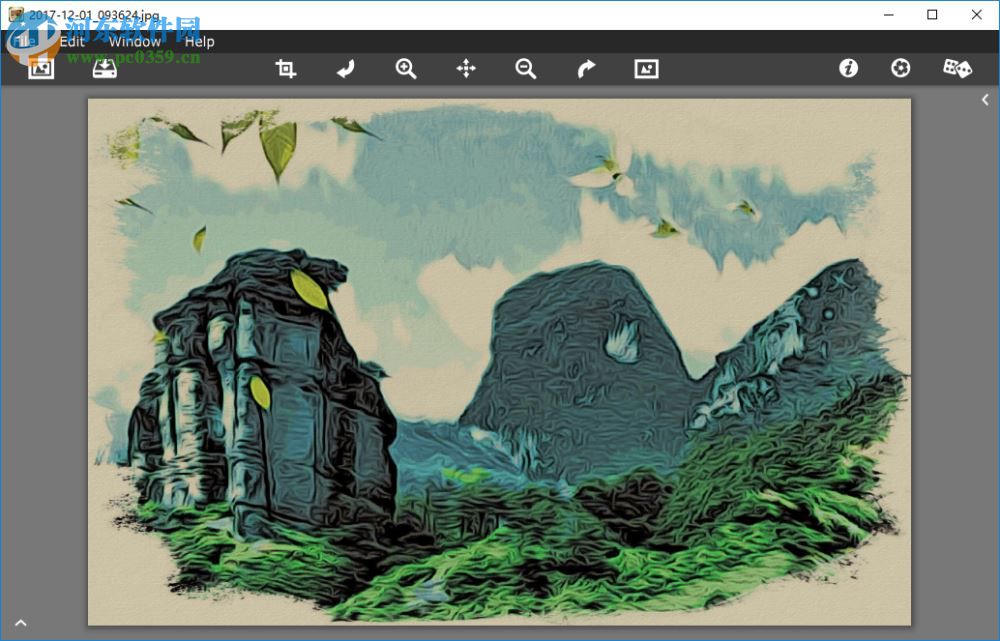
Task: Click the Zoom Out magnifier icon
Action: tap(525, 68)
